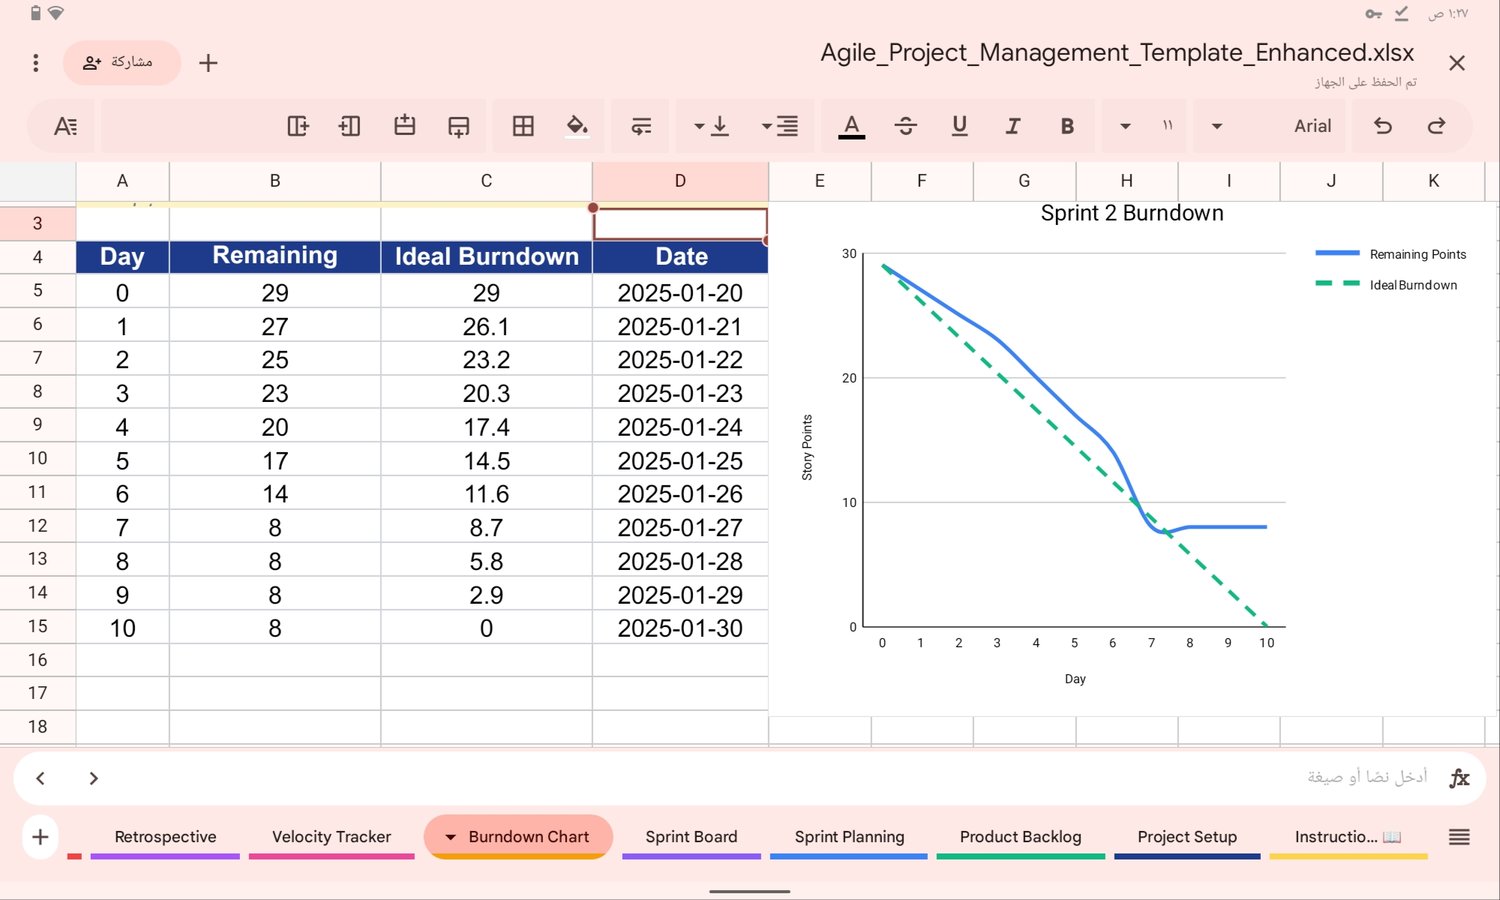Select column header B
The height and width of the screenshot is (900, 1500).
click(275, 181)
